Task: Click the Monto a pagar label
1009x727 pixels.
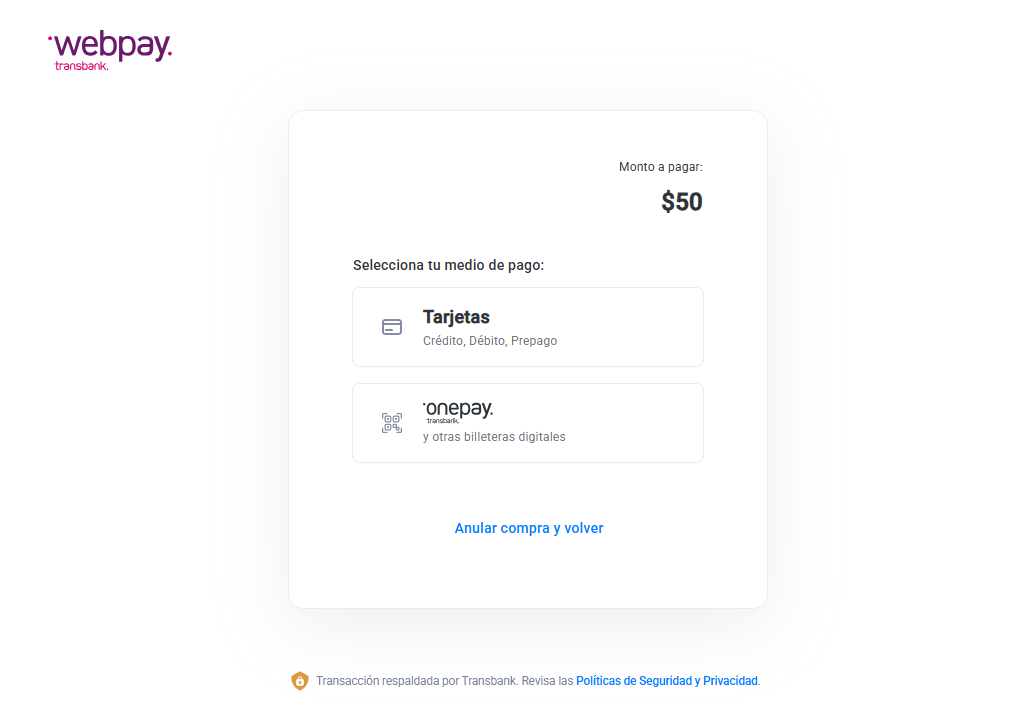Action: (x=659, y=166)
